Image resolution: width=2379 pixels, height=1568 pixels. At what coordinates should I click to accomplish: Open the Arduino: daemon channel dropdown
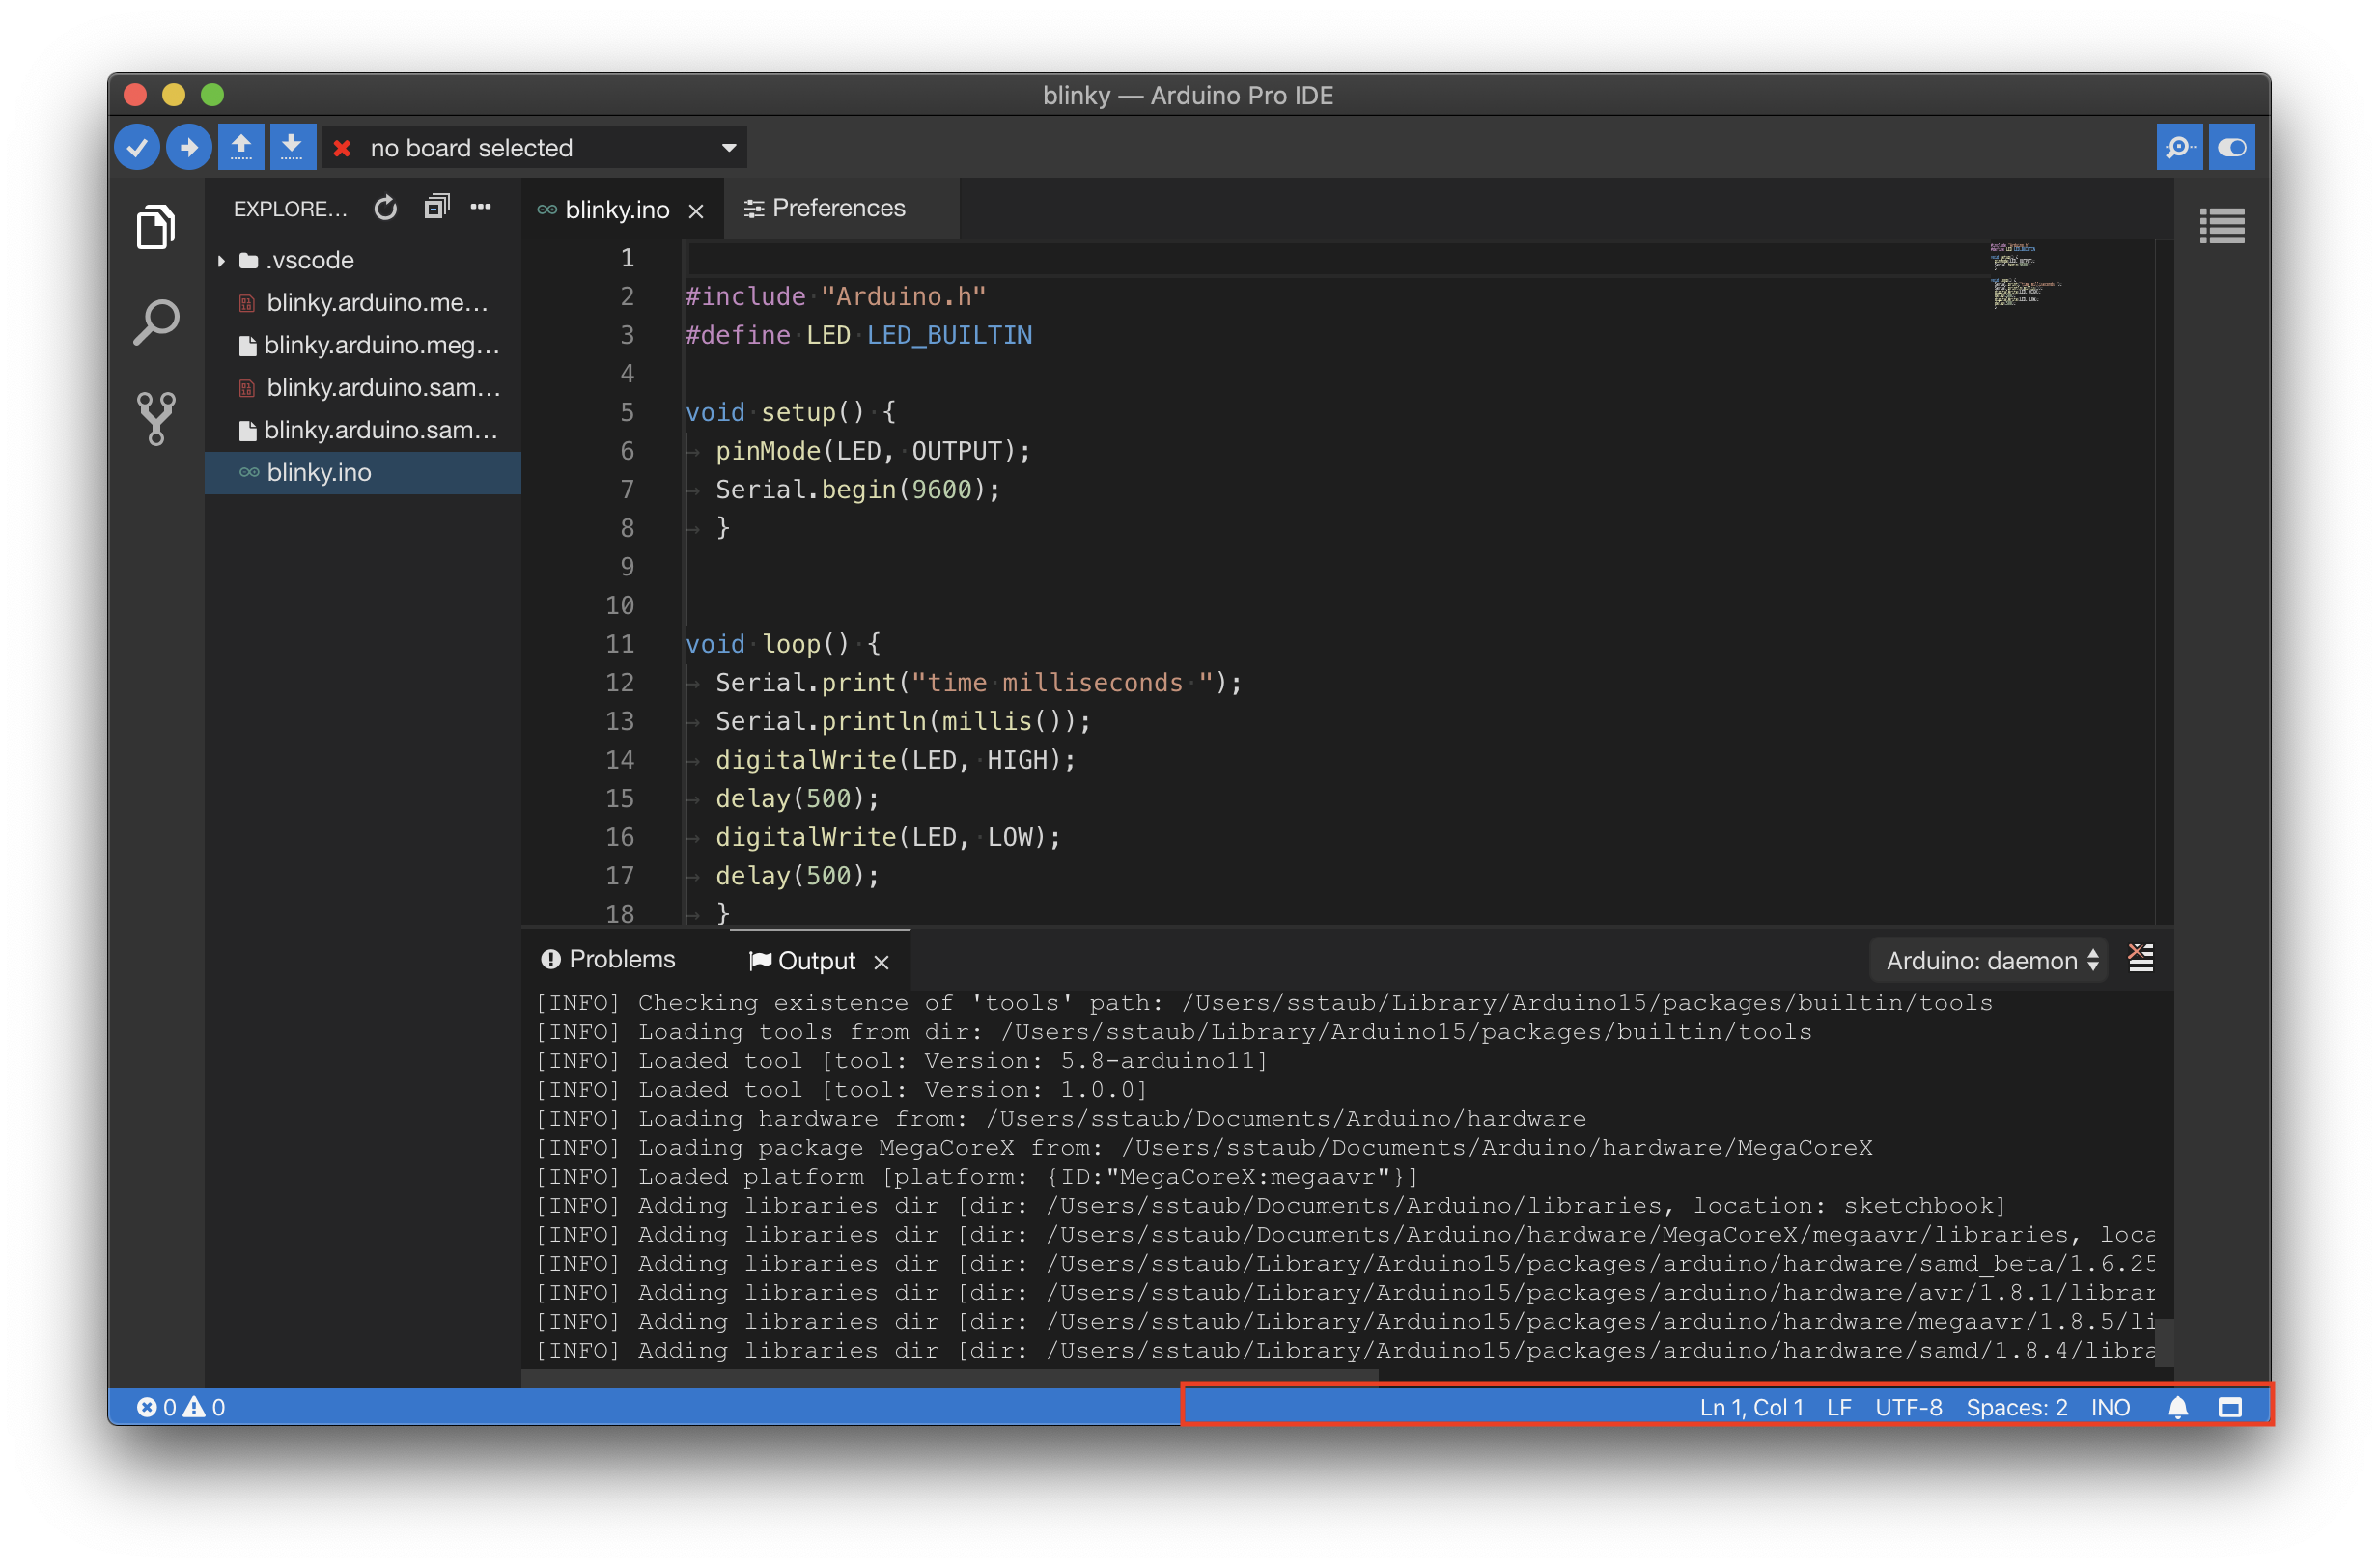pos(1990,960)
